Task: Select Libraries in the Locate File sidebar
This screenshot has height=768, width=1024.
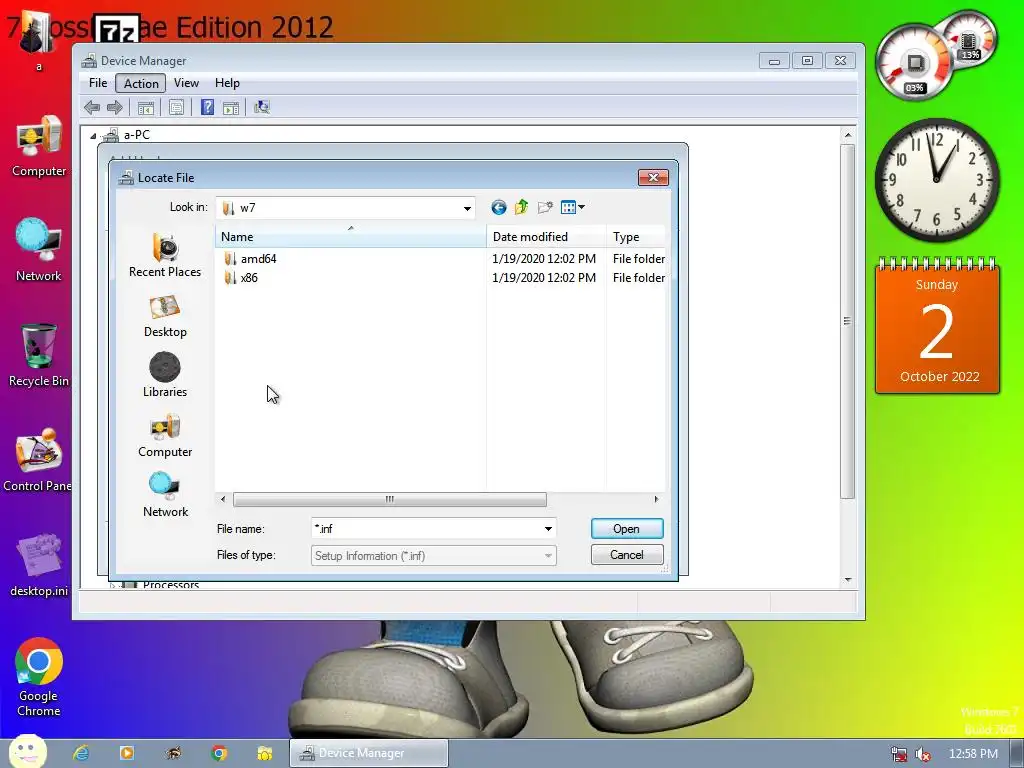Action: click(165, 375)
